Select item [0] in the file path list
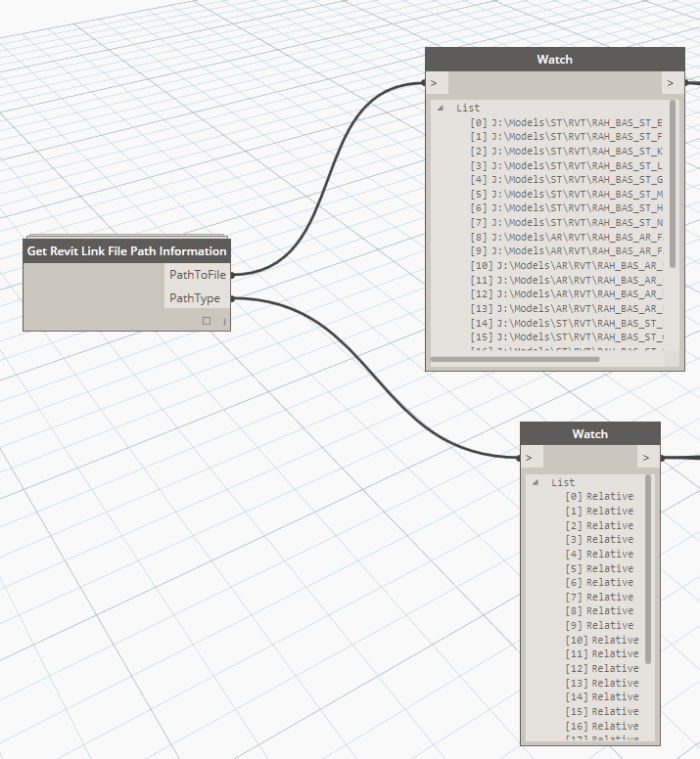This screenshot has width=700, height=759. 566,122
